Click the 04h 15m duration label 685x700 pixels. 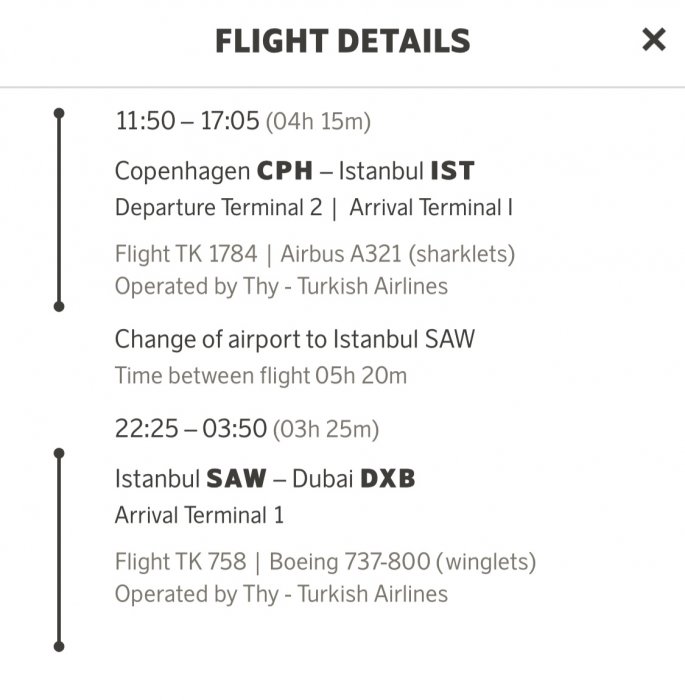coord(318,123)
